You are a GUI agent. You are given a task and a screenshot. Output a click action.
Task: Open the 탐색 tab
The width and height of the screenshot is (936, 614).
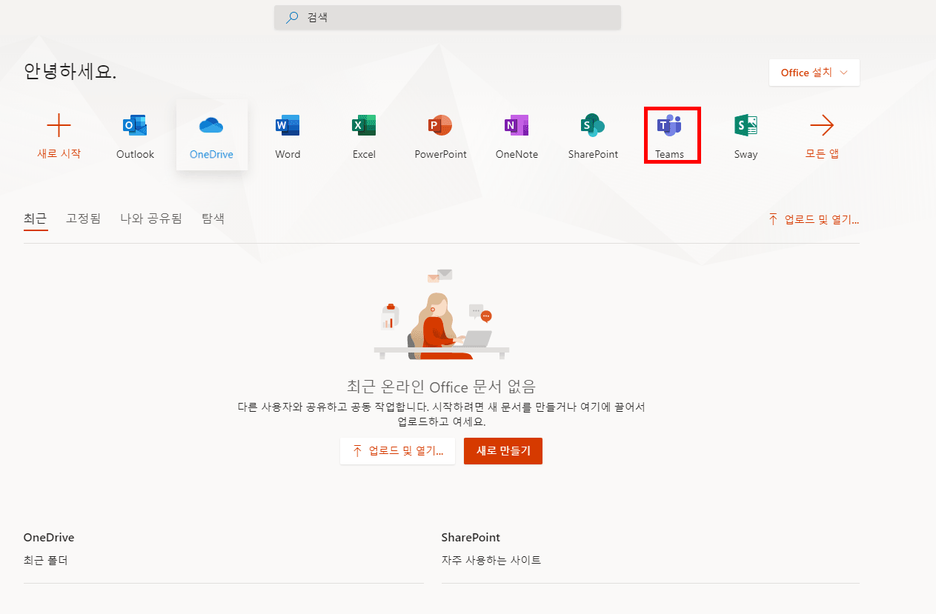(x=213, y=218)
